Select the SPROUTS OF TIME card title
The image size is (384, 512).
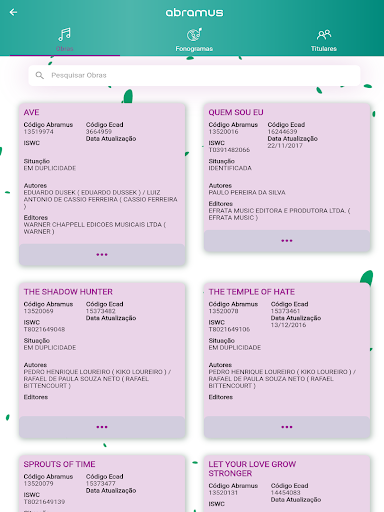(x=59, y=464)
